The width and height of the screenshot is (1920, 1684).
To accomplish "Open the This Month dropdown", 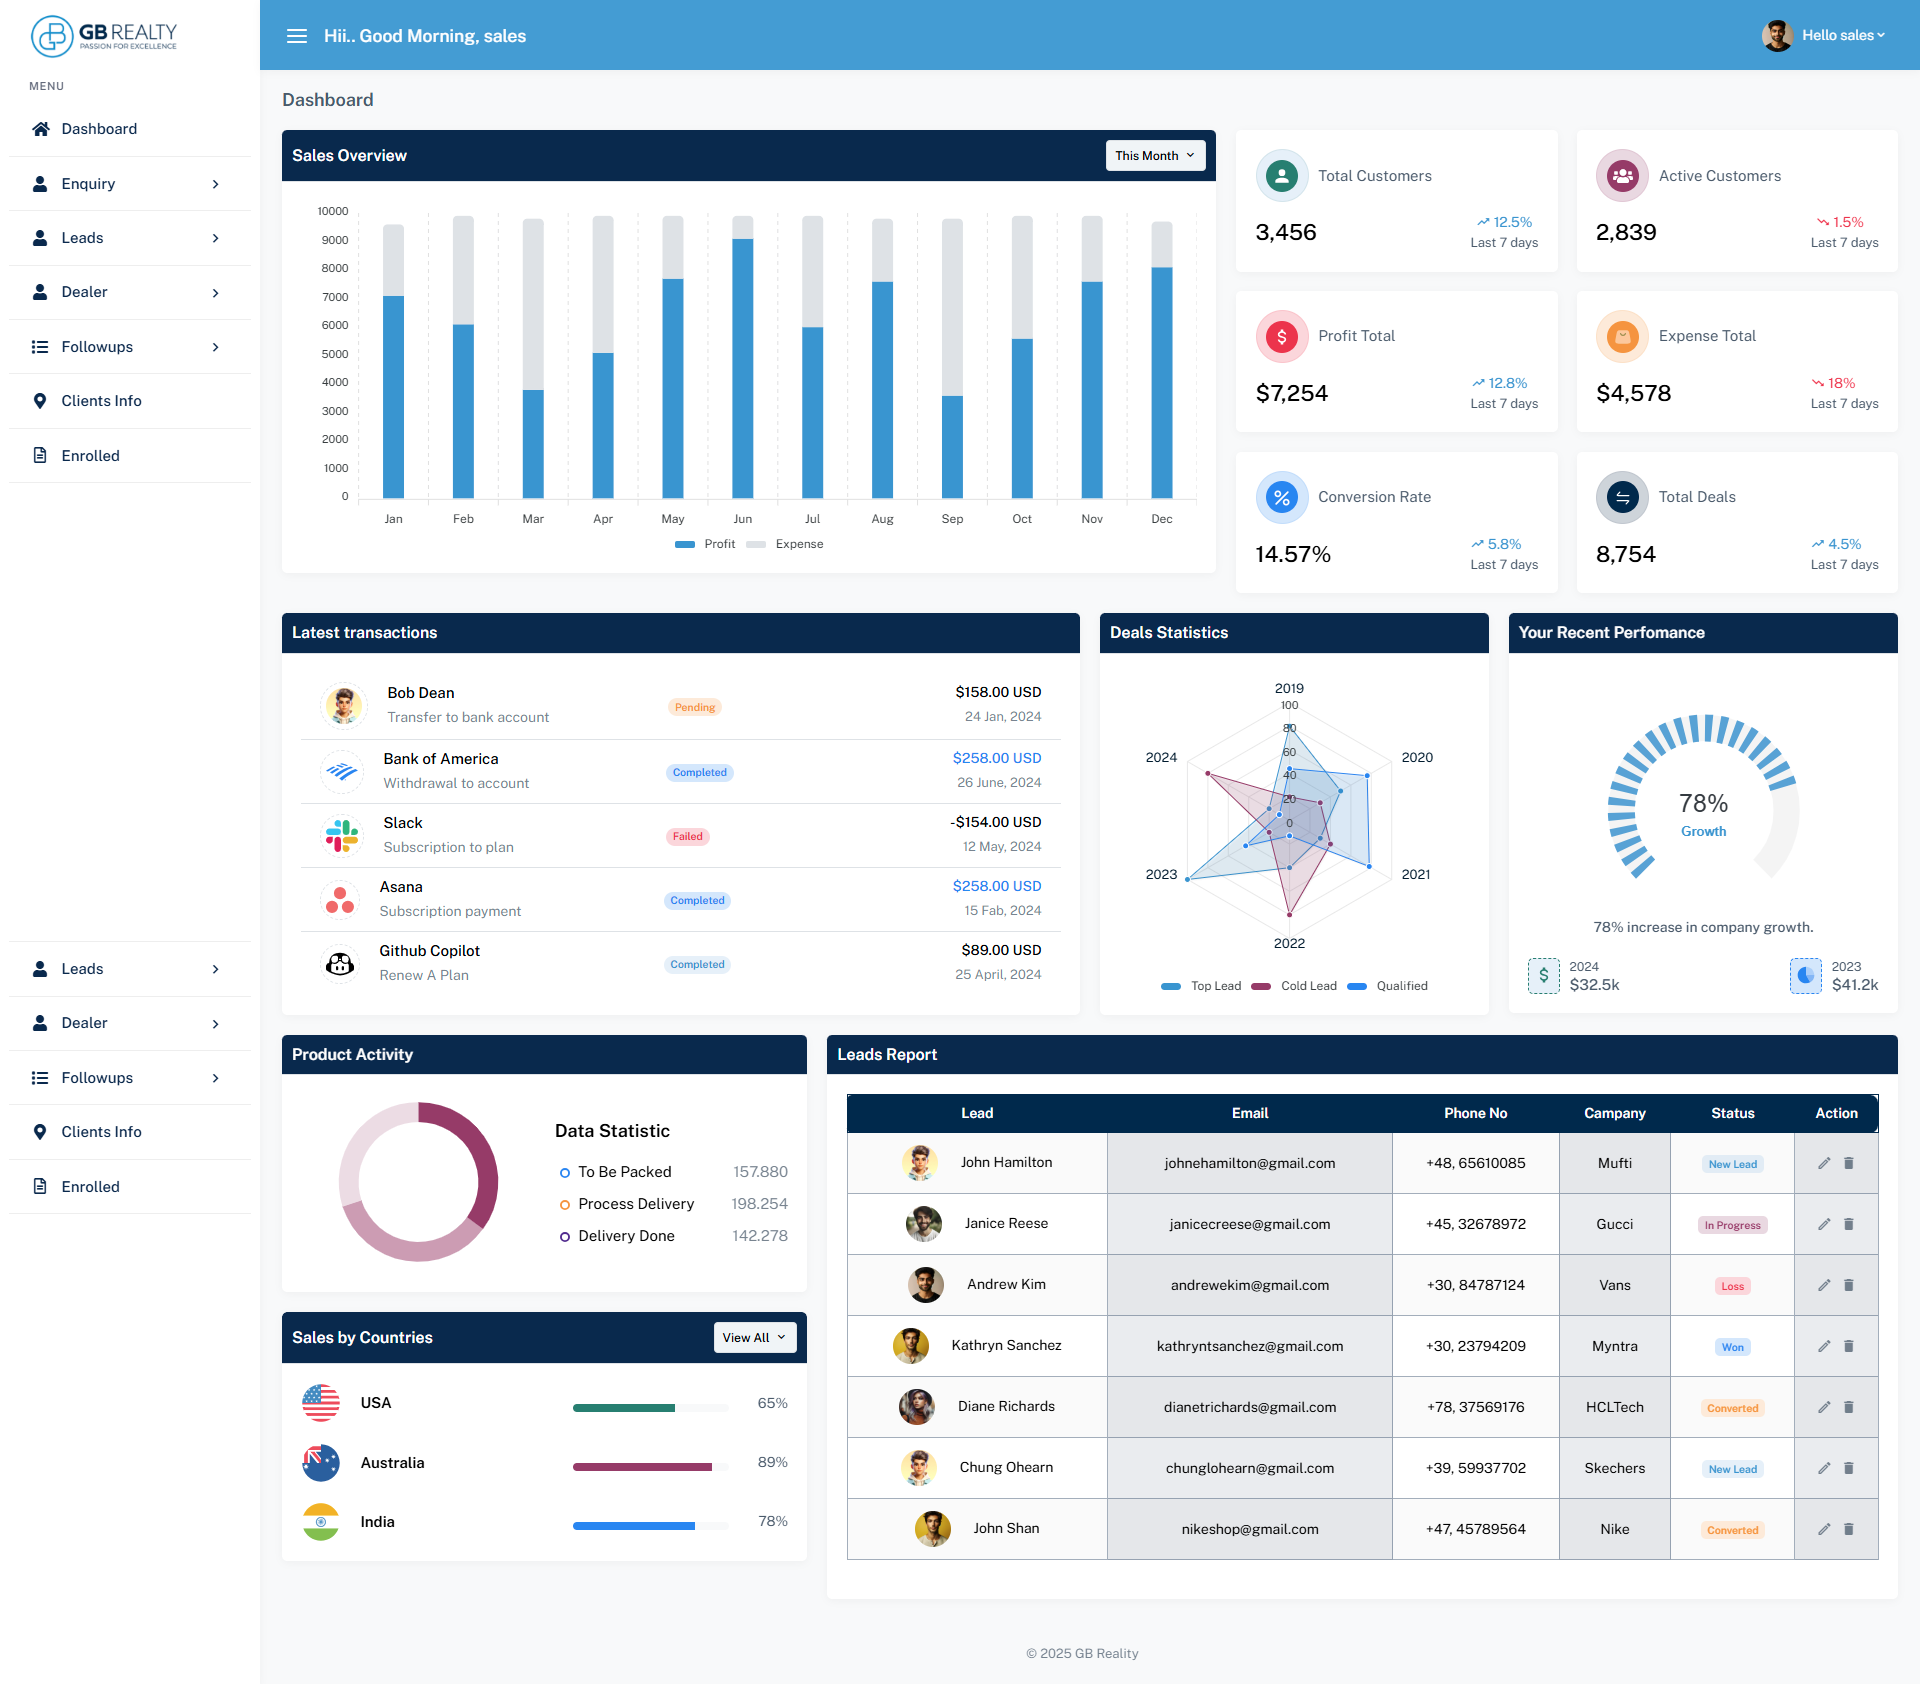I will coord(1155,156).
